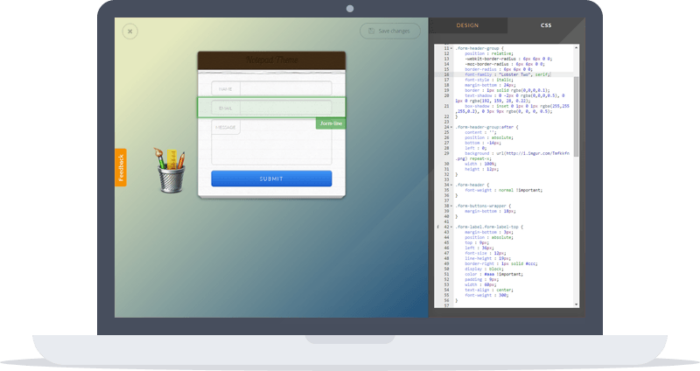
Task: Click the MESSAGE field label
Action: (x=225, y=127)
